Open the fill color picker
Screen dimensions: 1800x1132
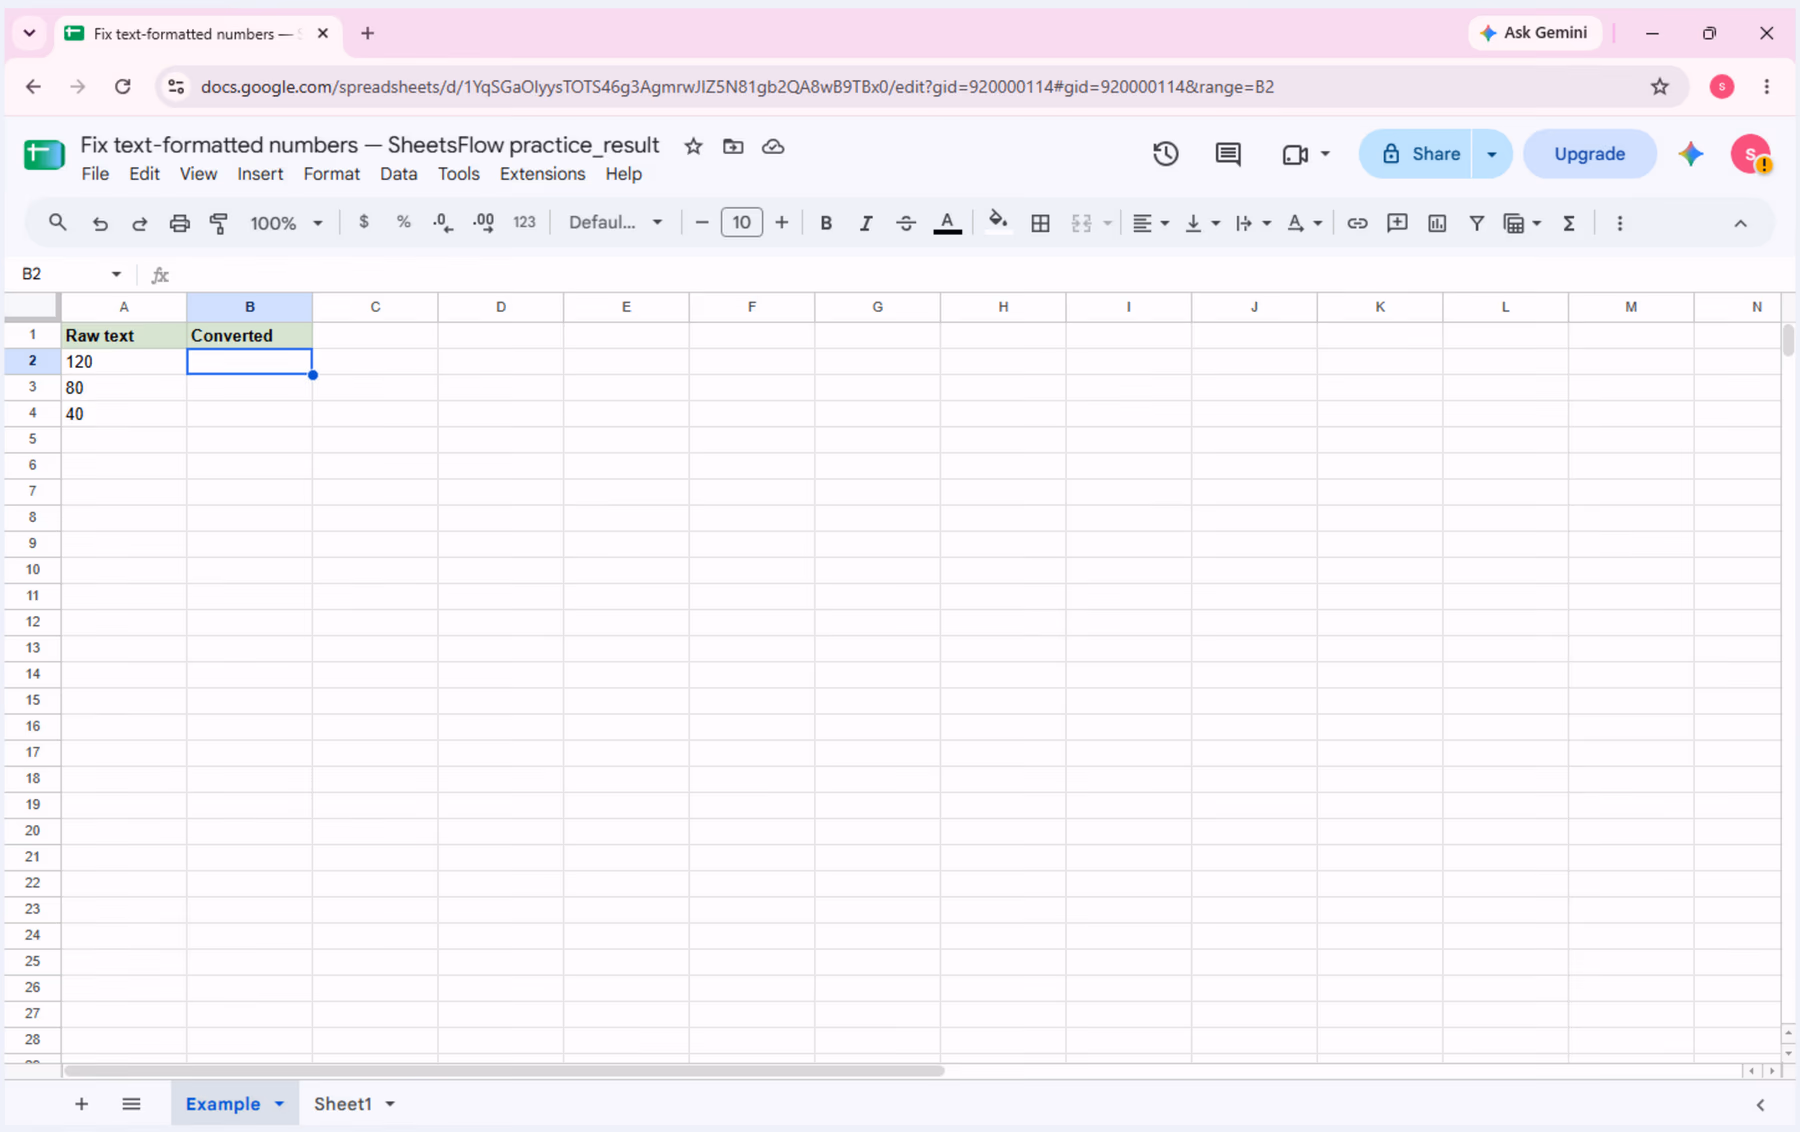click(997, 223)
